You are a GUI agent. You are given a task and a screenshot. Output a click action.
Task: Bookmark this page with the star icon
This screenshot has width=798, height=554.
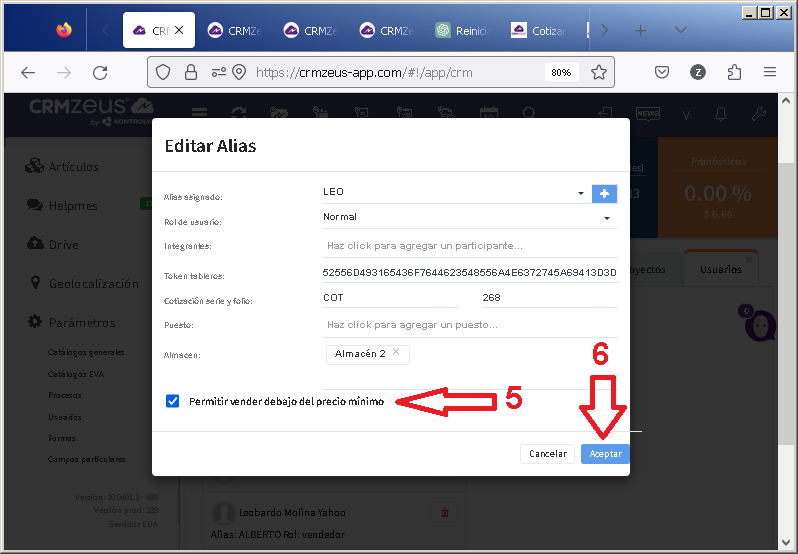coord(598,72)
